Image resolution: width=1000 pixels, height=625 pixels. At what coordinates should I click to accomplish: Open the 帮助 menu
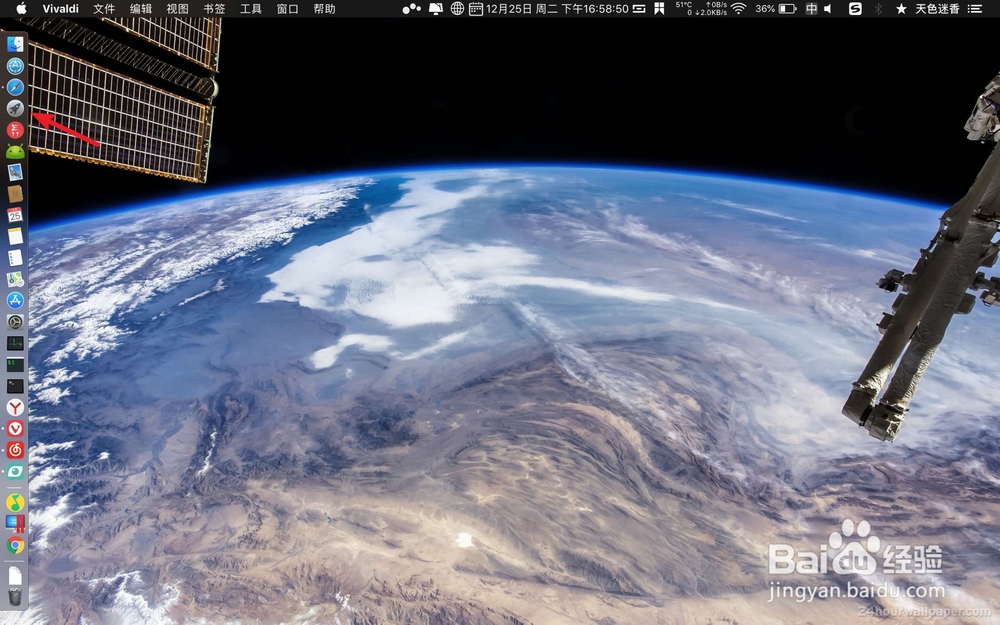(325, 9)
